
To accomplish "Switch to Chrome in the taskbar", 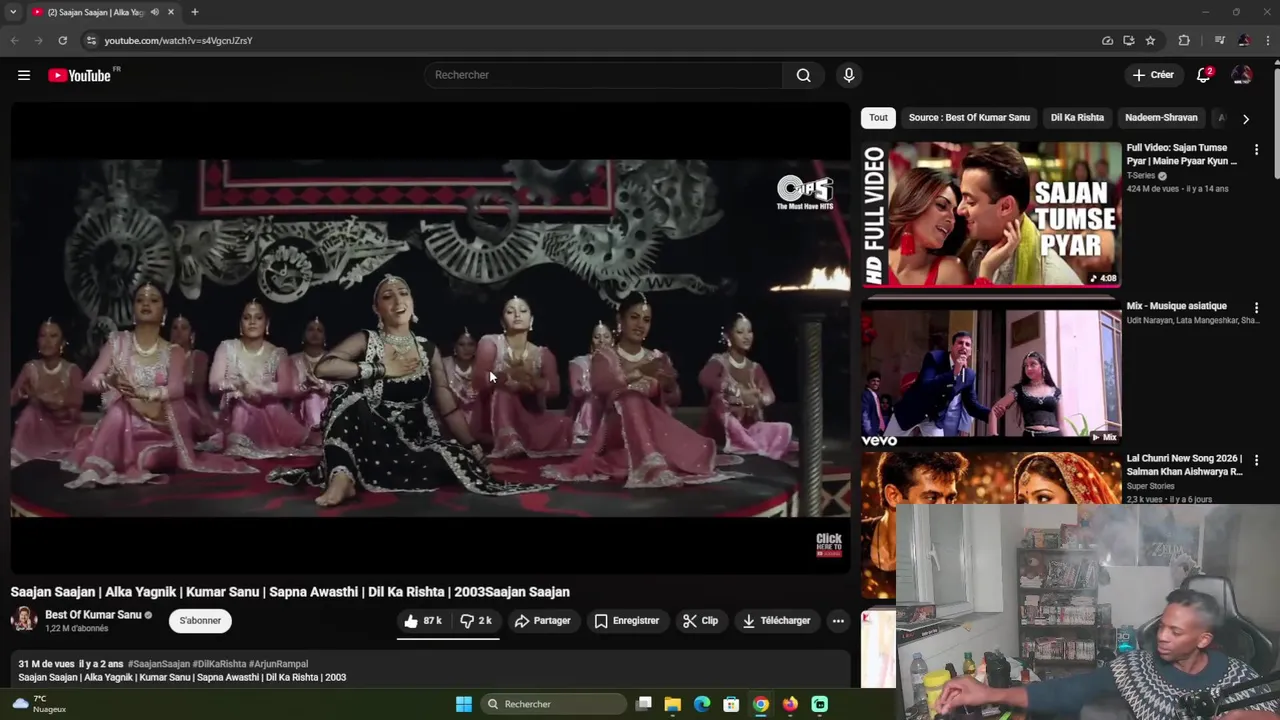I will tap(761, 704).
